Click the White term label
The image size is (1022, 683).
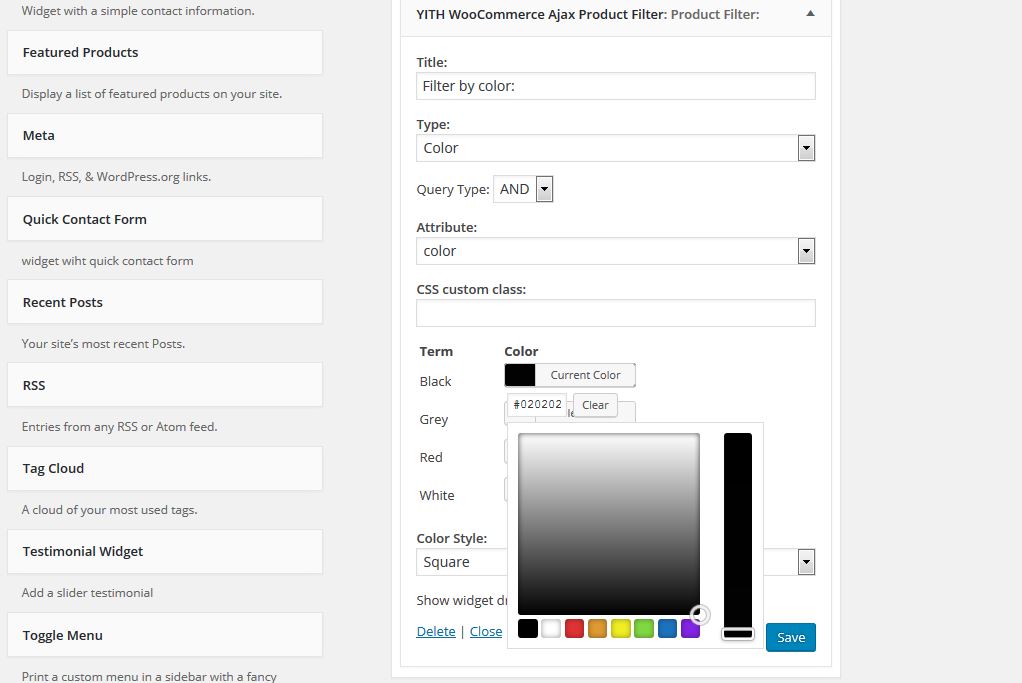coord(437,495)
